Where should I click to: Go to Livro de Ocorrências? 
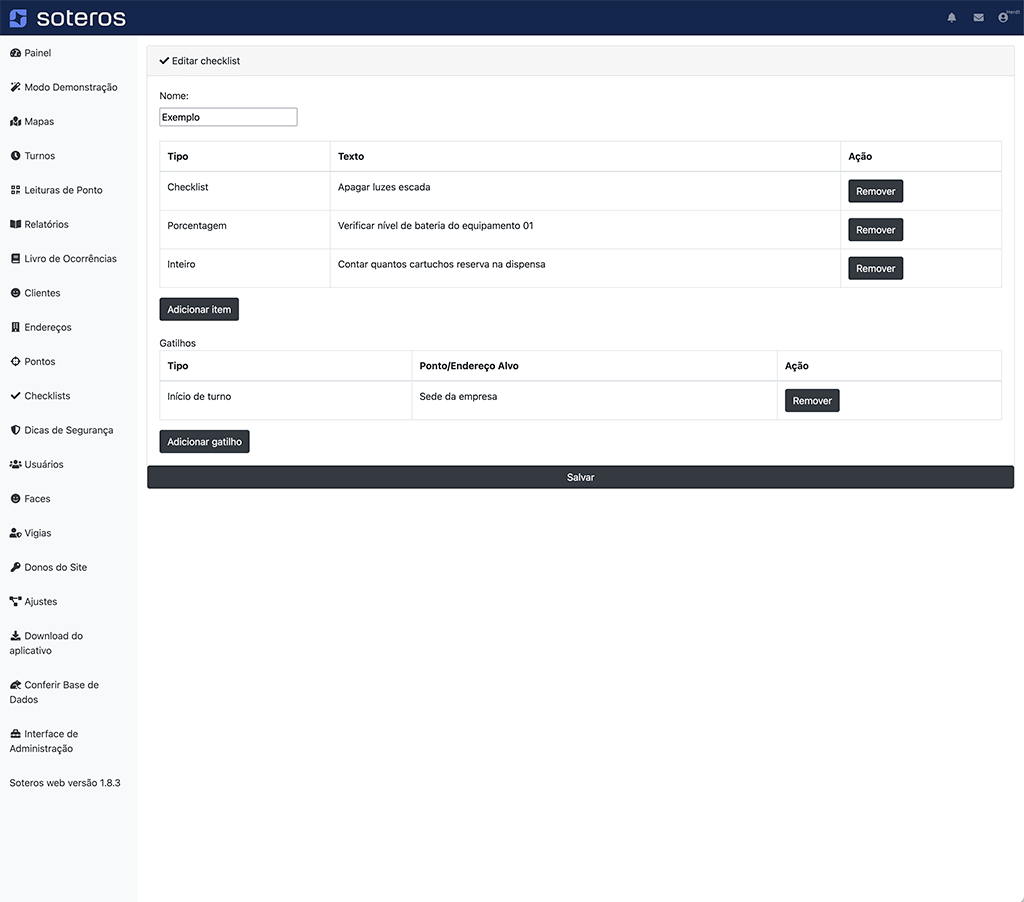tap(70, 259)
